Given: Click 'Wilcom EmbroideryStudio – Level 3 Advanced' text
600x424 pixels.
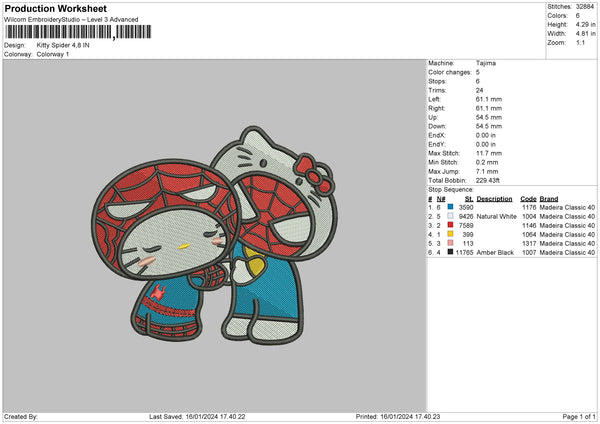Looking at the screenshot, I should pyautogui.click(x=71, y=20).
